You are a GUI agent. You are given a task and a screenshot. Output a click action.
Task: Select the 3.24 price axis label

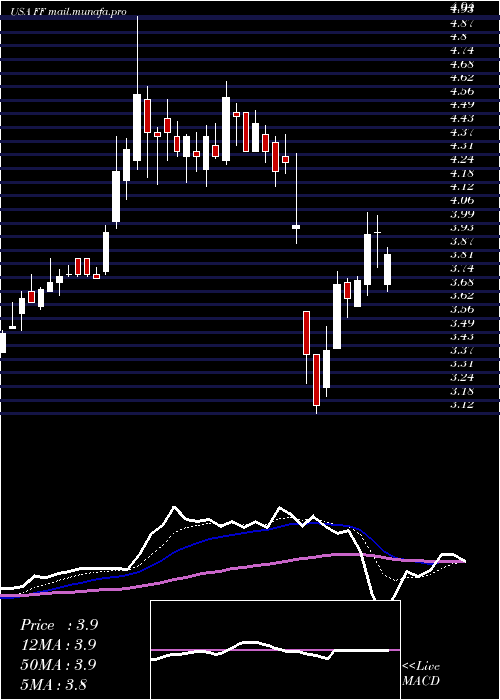click(462, 377)
